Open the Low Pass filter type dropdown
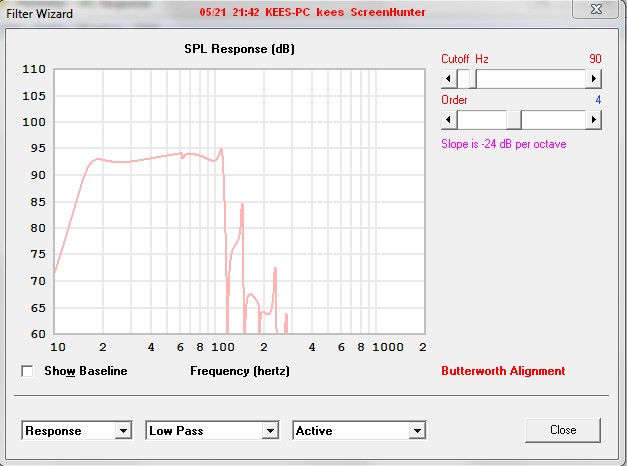Image resolution: width=627 pixels, height=466 pixels. 212,430
